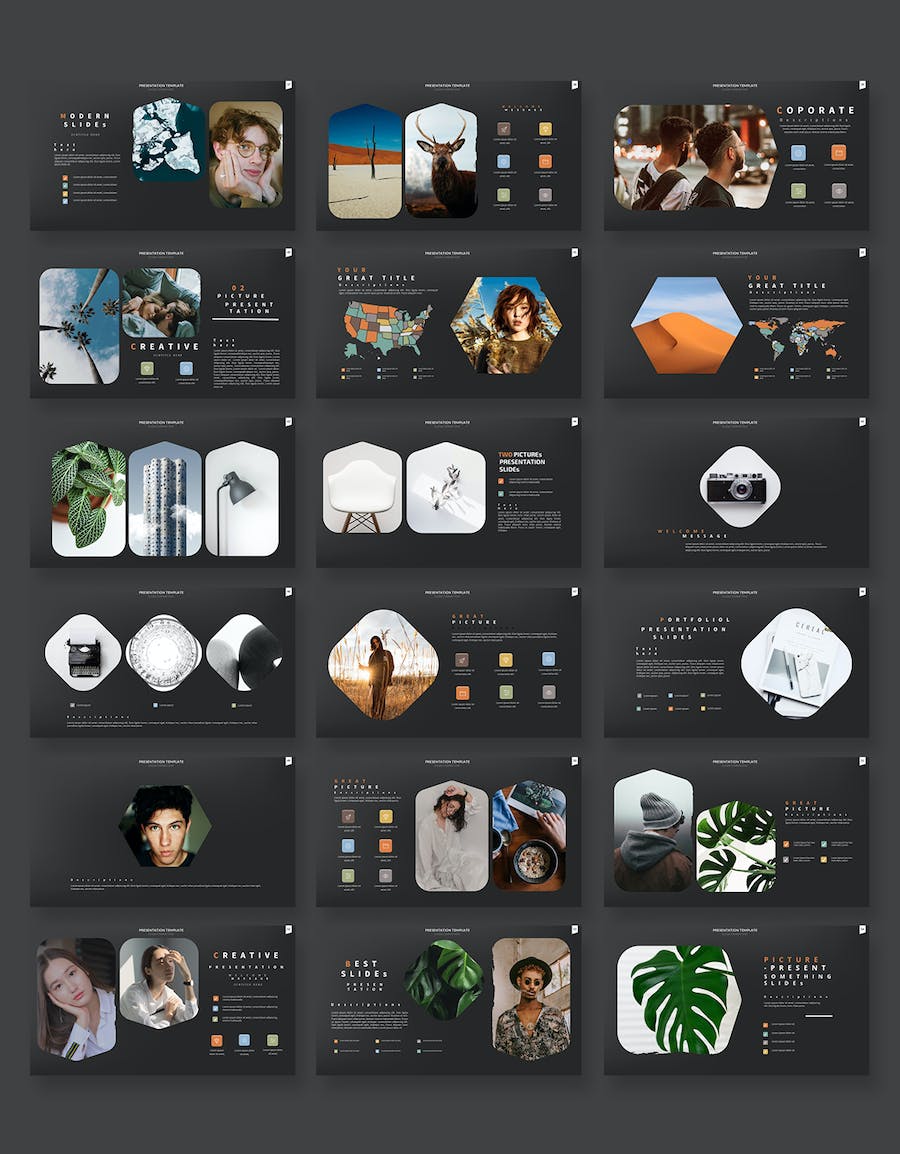Select the green icon on the deer slide
This screenshot has width=900, height=1154.
click(x=503, y=195)
